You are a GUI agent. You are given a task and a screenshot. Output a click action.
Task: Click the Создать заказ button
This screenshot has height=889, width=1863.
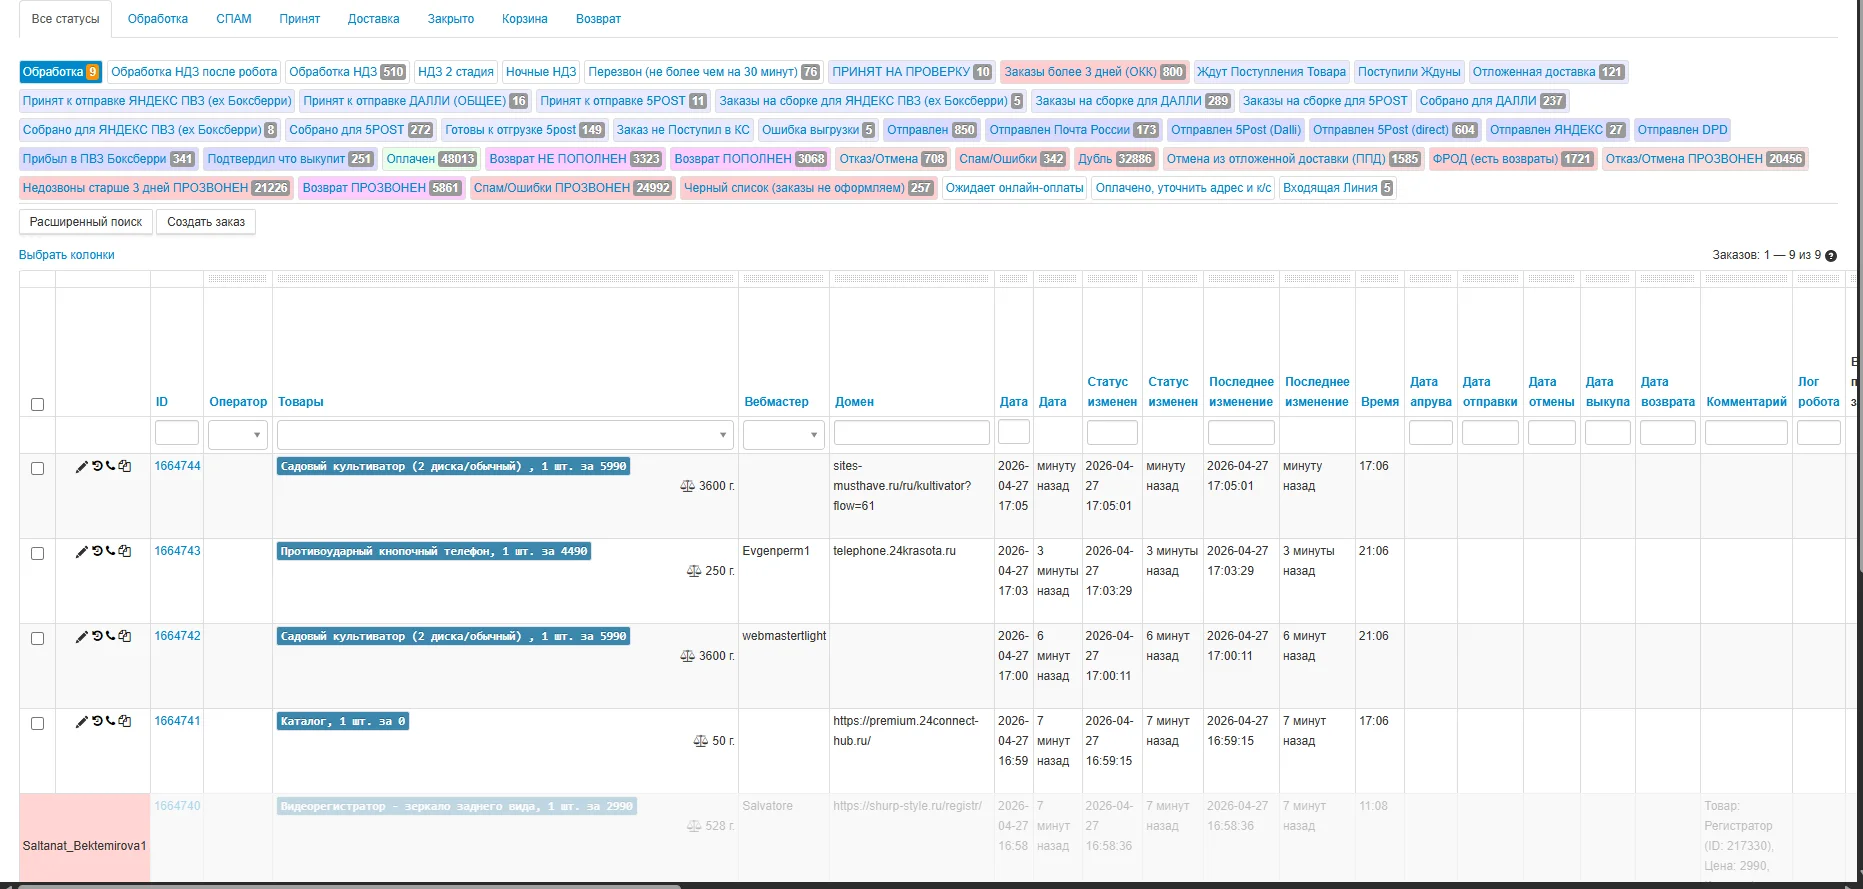coord(206,222)
